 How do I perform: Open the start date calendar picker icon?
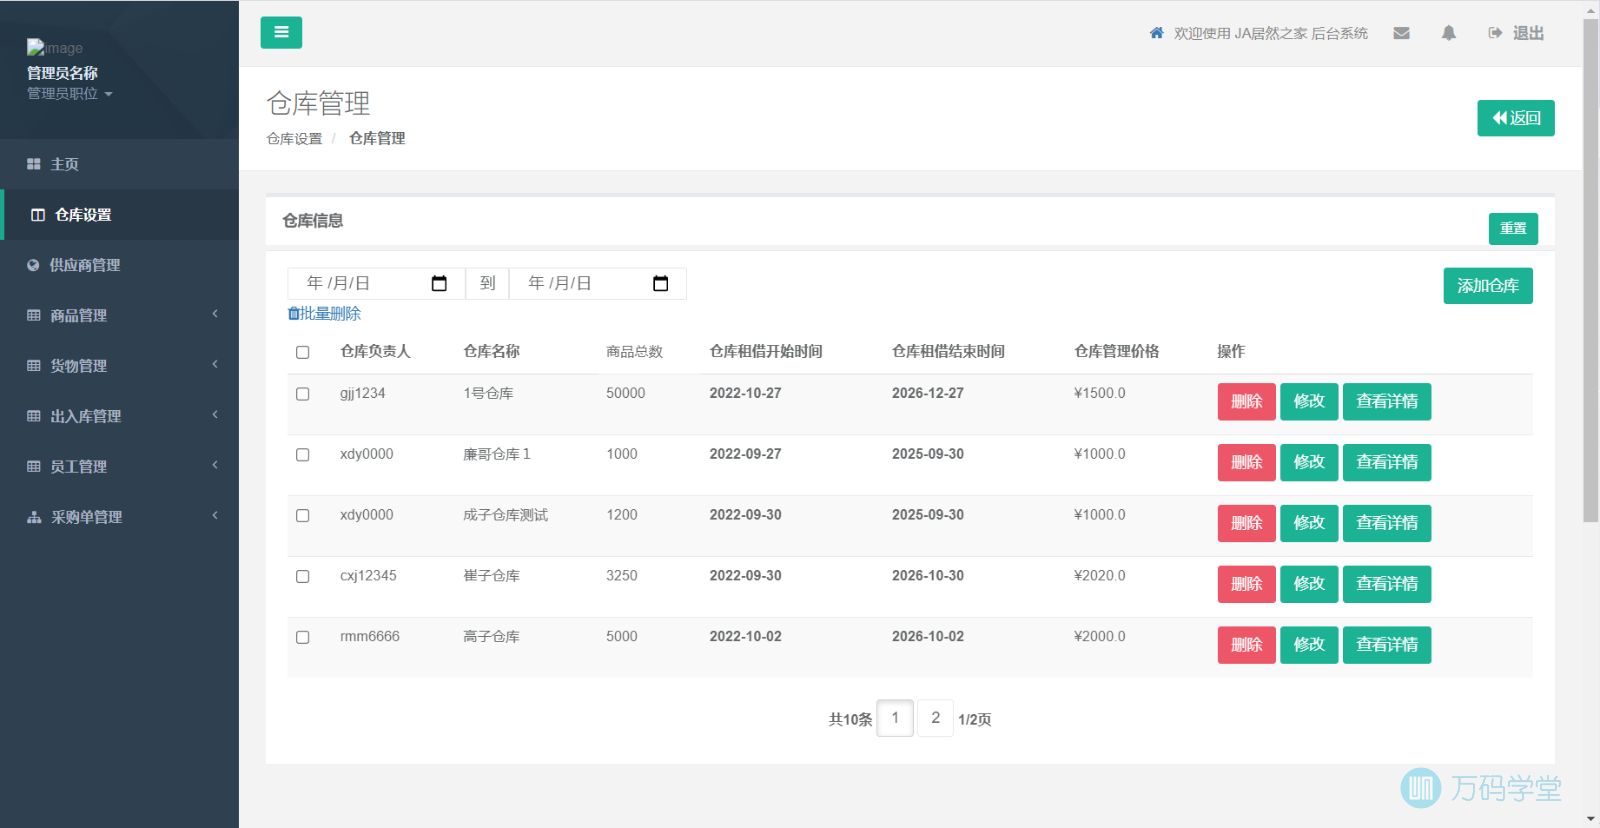(439, 284)
